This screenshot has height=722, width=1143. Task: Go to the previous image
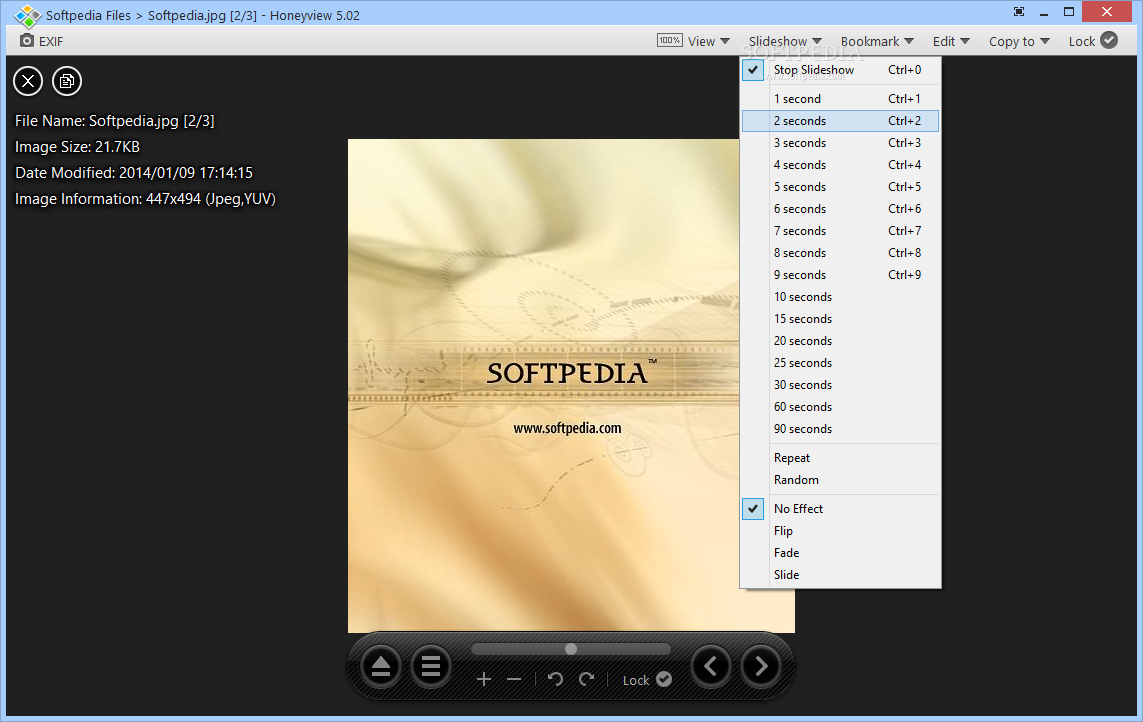(x=711, y=666)
